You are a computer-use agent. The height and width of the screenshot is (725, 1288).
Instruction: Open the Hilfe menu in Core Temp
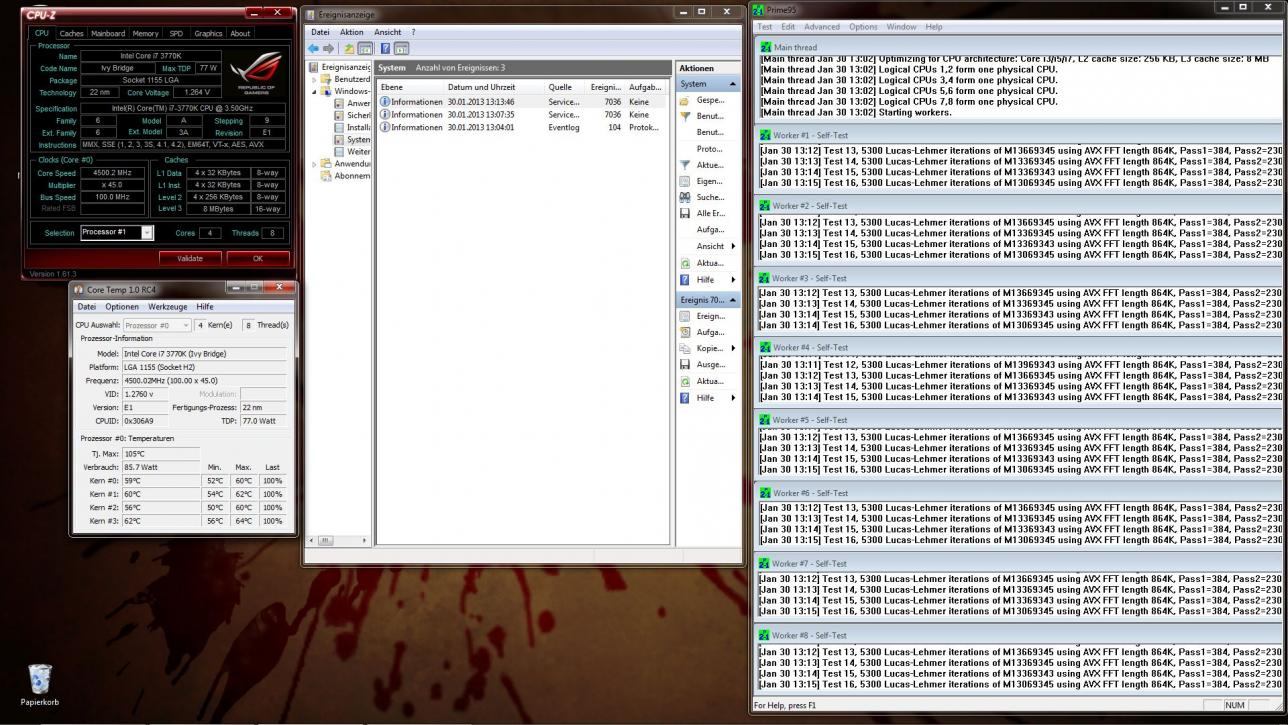point(205,307)
